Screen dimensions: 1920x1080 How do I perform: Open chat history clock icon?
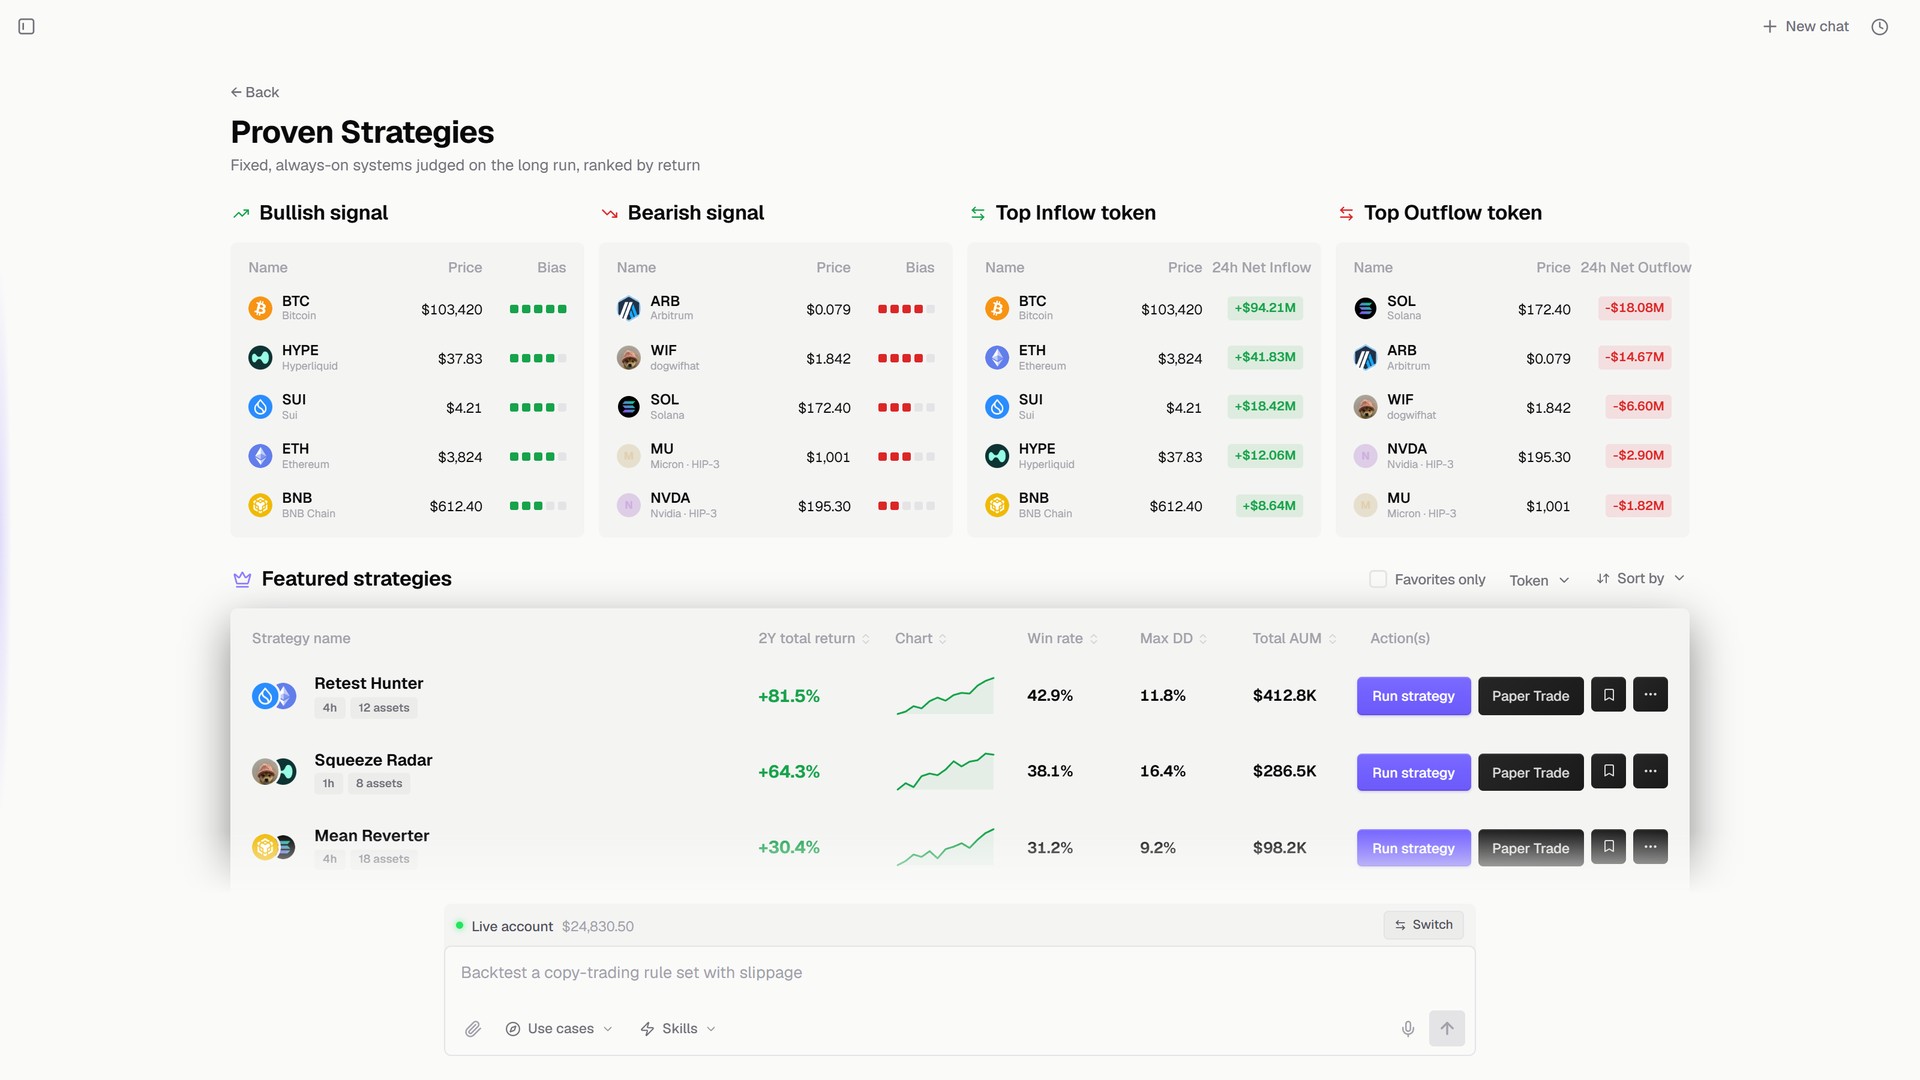pos(1880,27)
